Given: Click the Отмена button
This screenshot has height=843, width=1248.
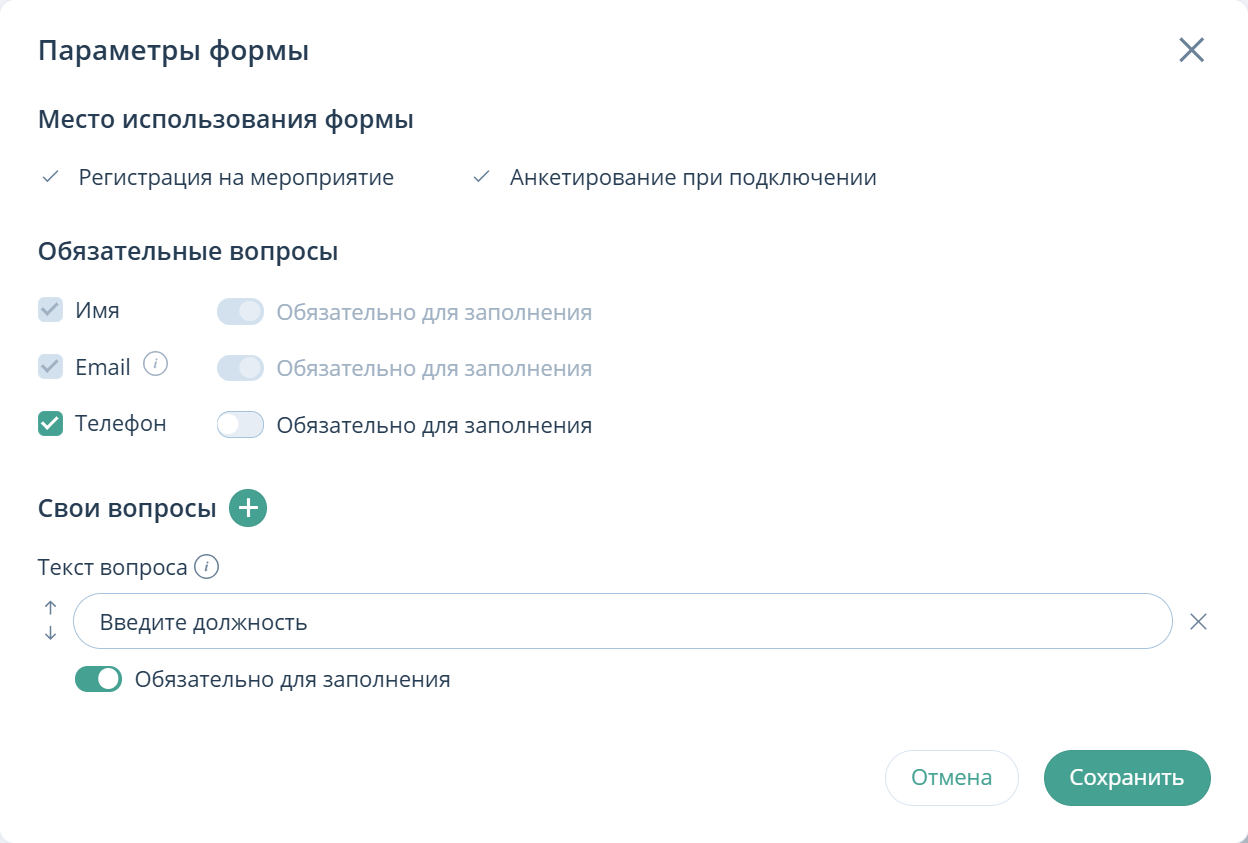Looking at the screenshot, I should (x=951, y=777).
